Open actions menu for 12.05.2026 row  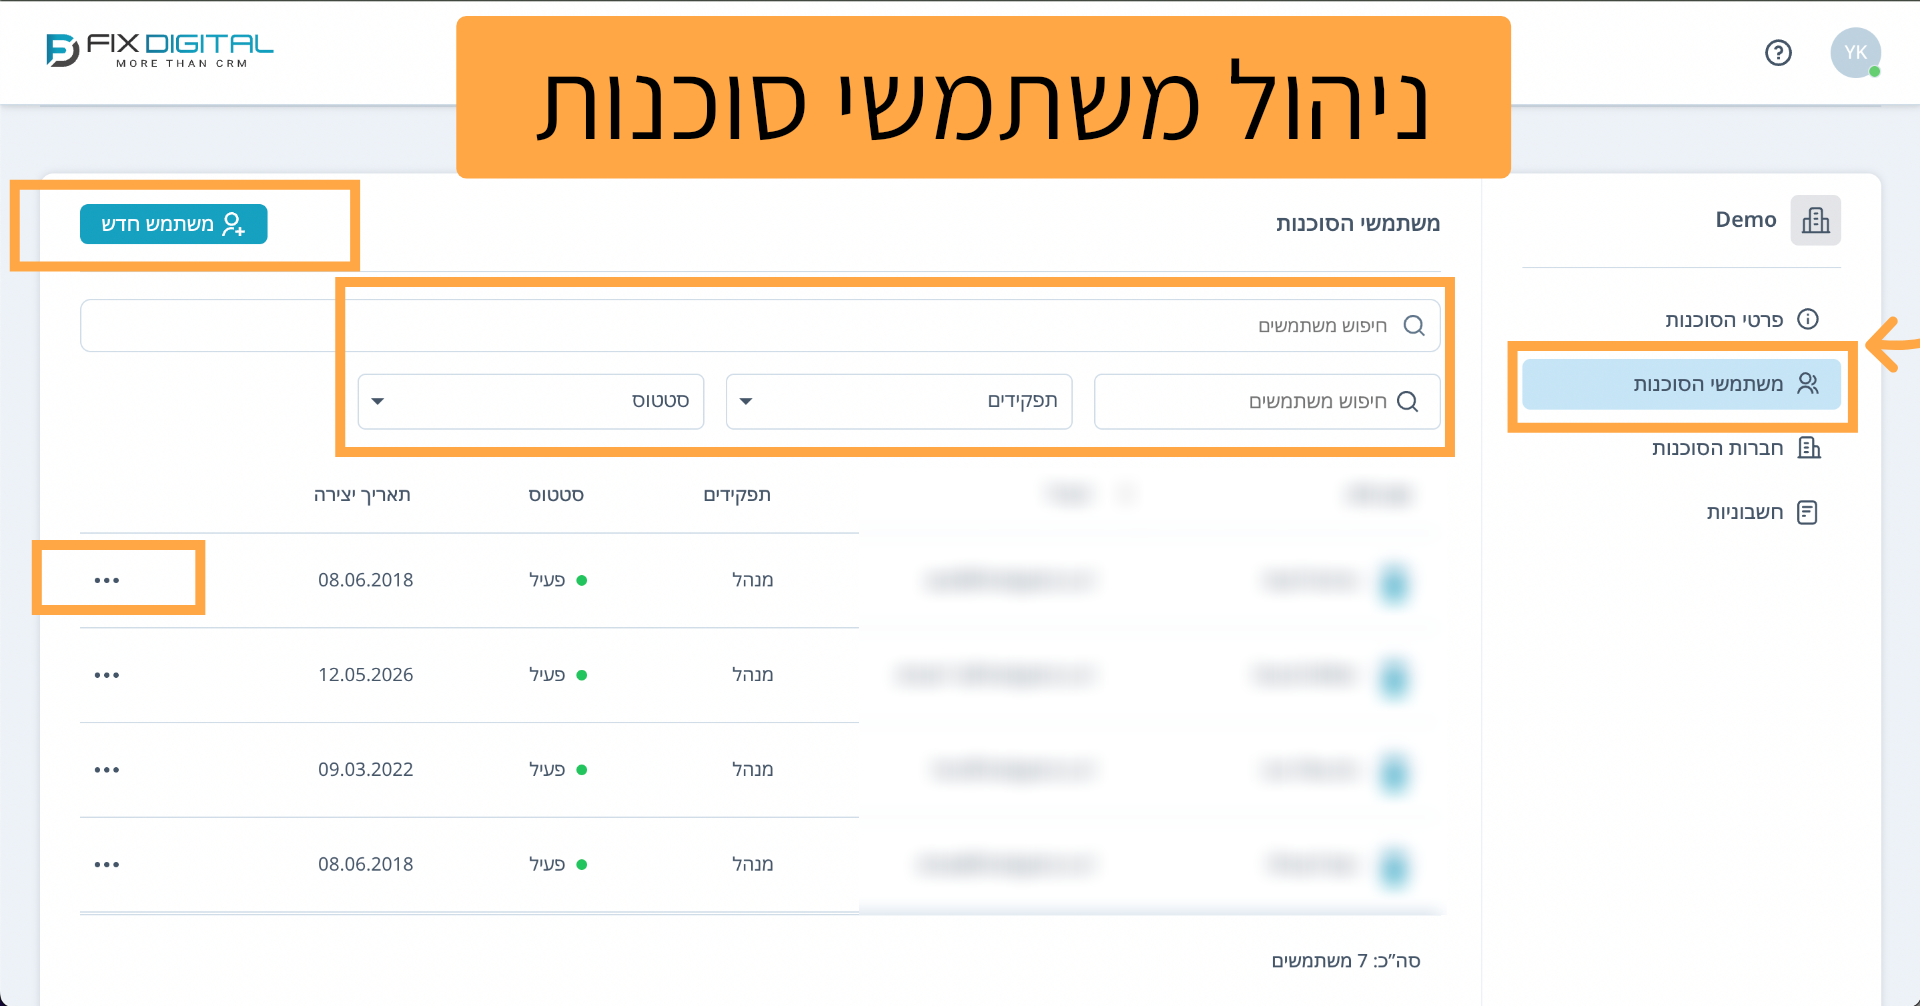pos(107,675)
